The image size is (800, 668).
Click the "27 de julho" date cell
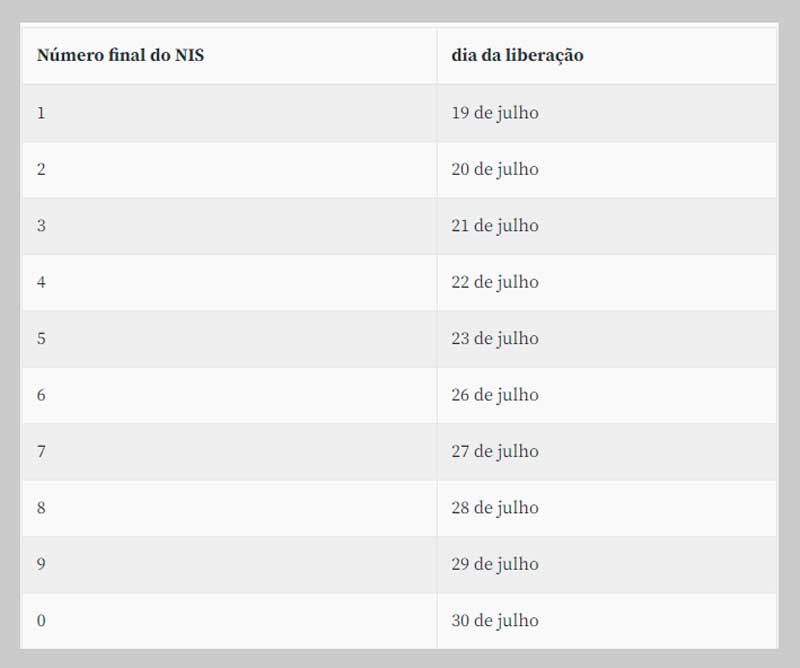[x=495, y=451]
